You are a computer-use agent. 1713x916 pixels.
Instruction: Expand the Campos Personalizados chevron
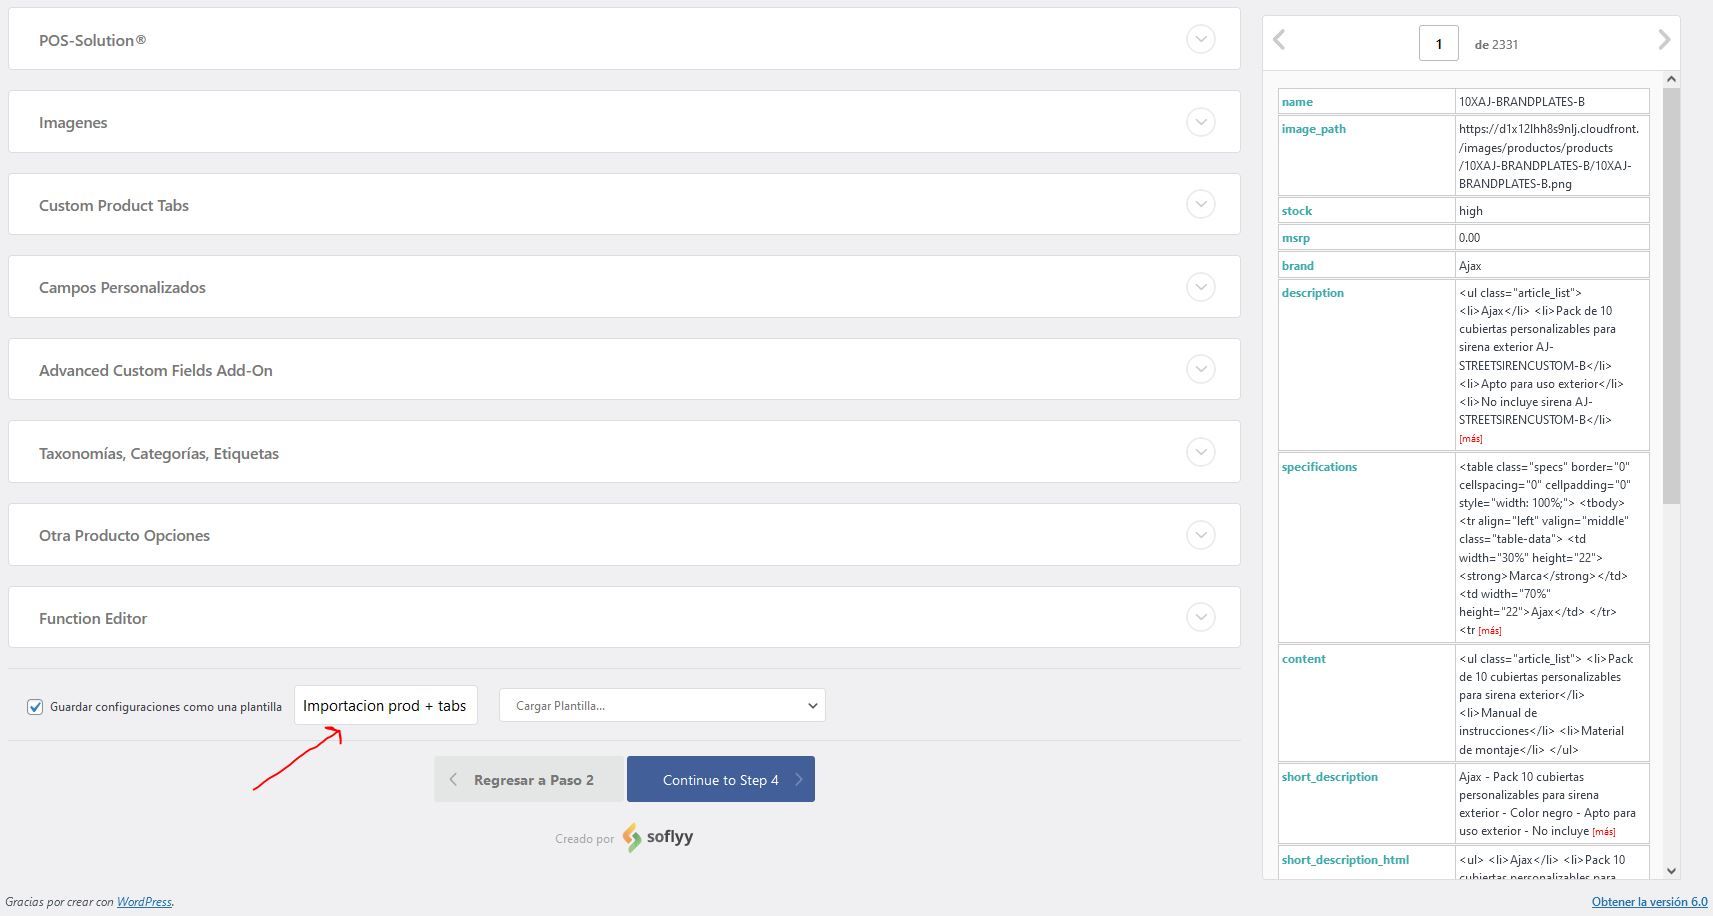[x=1200, y=287]
